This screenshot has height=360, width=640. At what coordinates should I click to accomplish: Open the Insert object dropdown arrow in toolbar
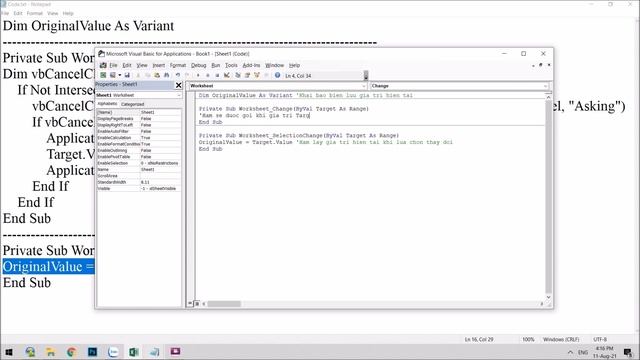(120, 76)
